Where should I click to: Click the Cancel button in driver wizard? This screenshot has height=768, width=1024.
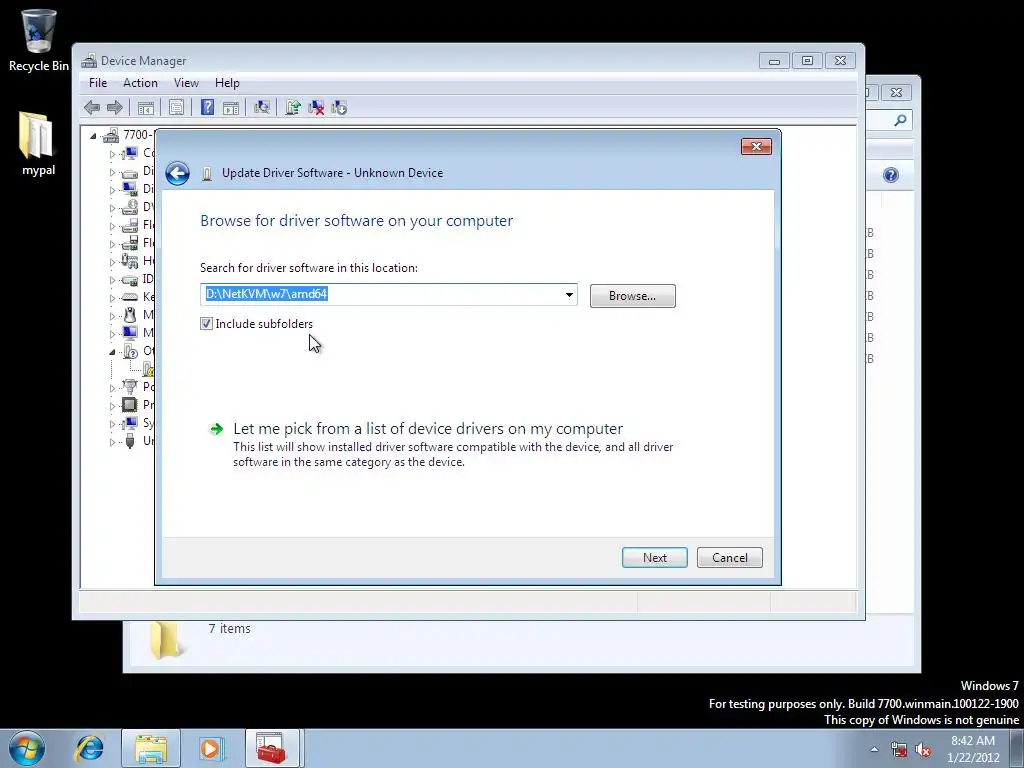pyautogui.click(x=729, y=558)
